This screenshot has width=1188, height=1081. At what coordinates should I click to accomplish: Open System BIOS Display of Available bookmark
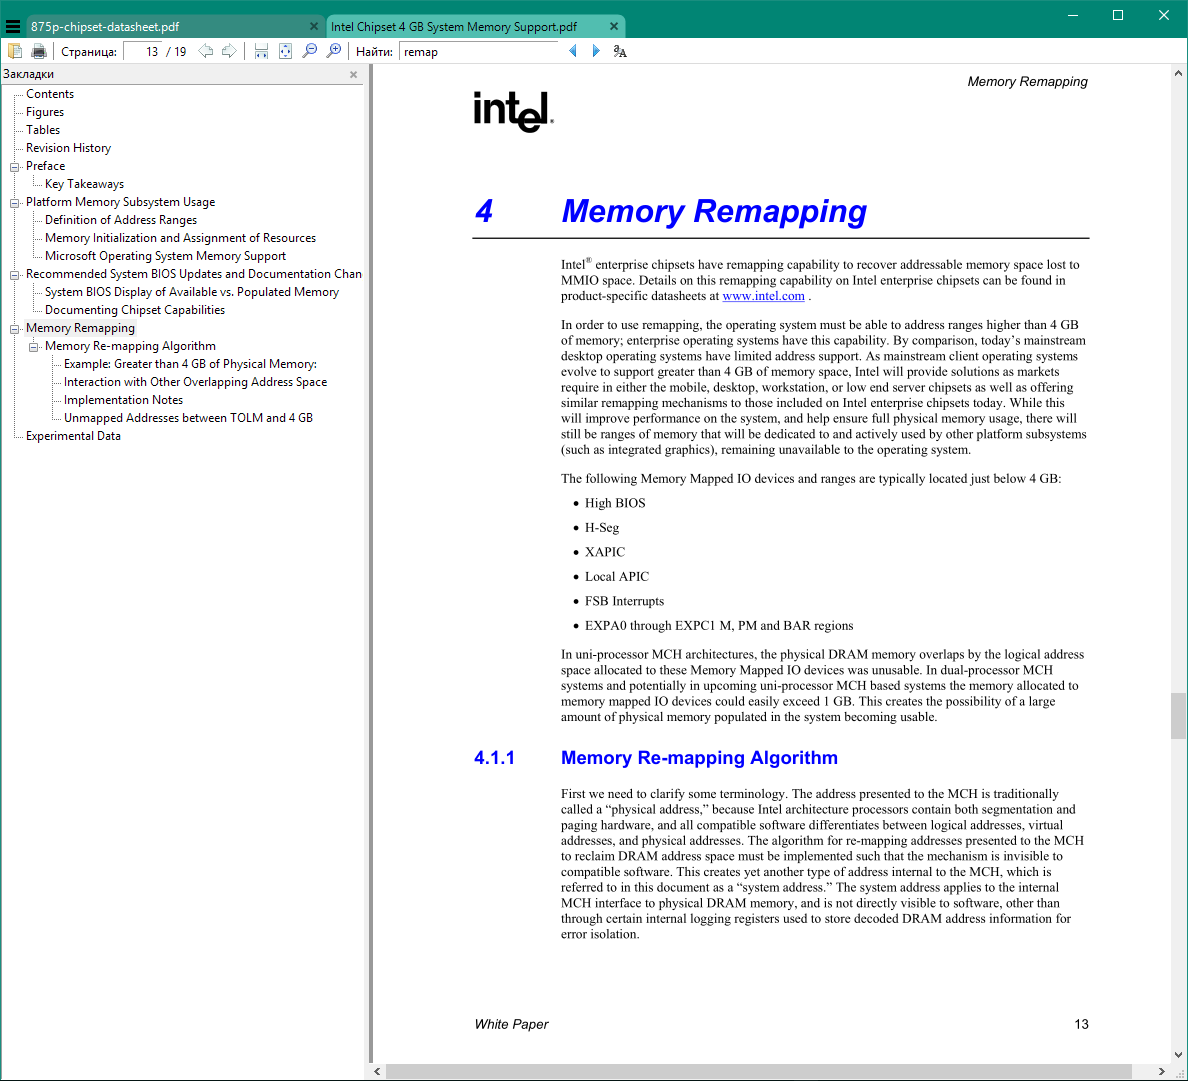click(x=192, y=292)
